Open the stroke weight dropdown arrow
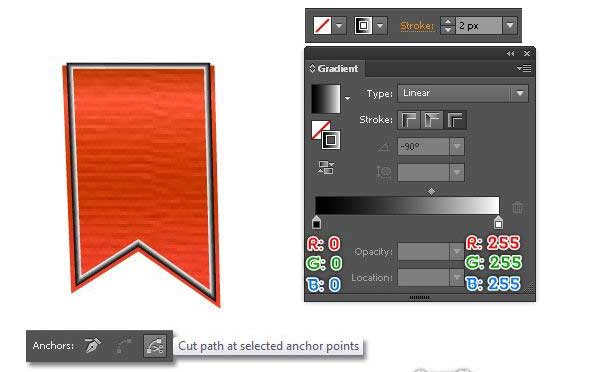Image resolution: width=600 pixels, height=372 pixels. [510, 26]
